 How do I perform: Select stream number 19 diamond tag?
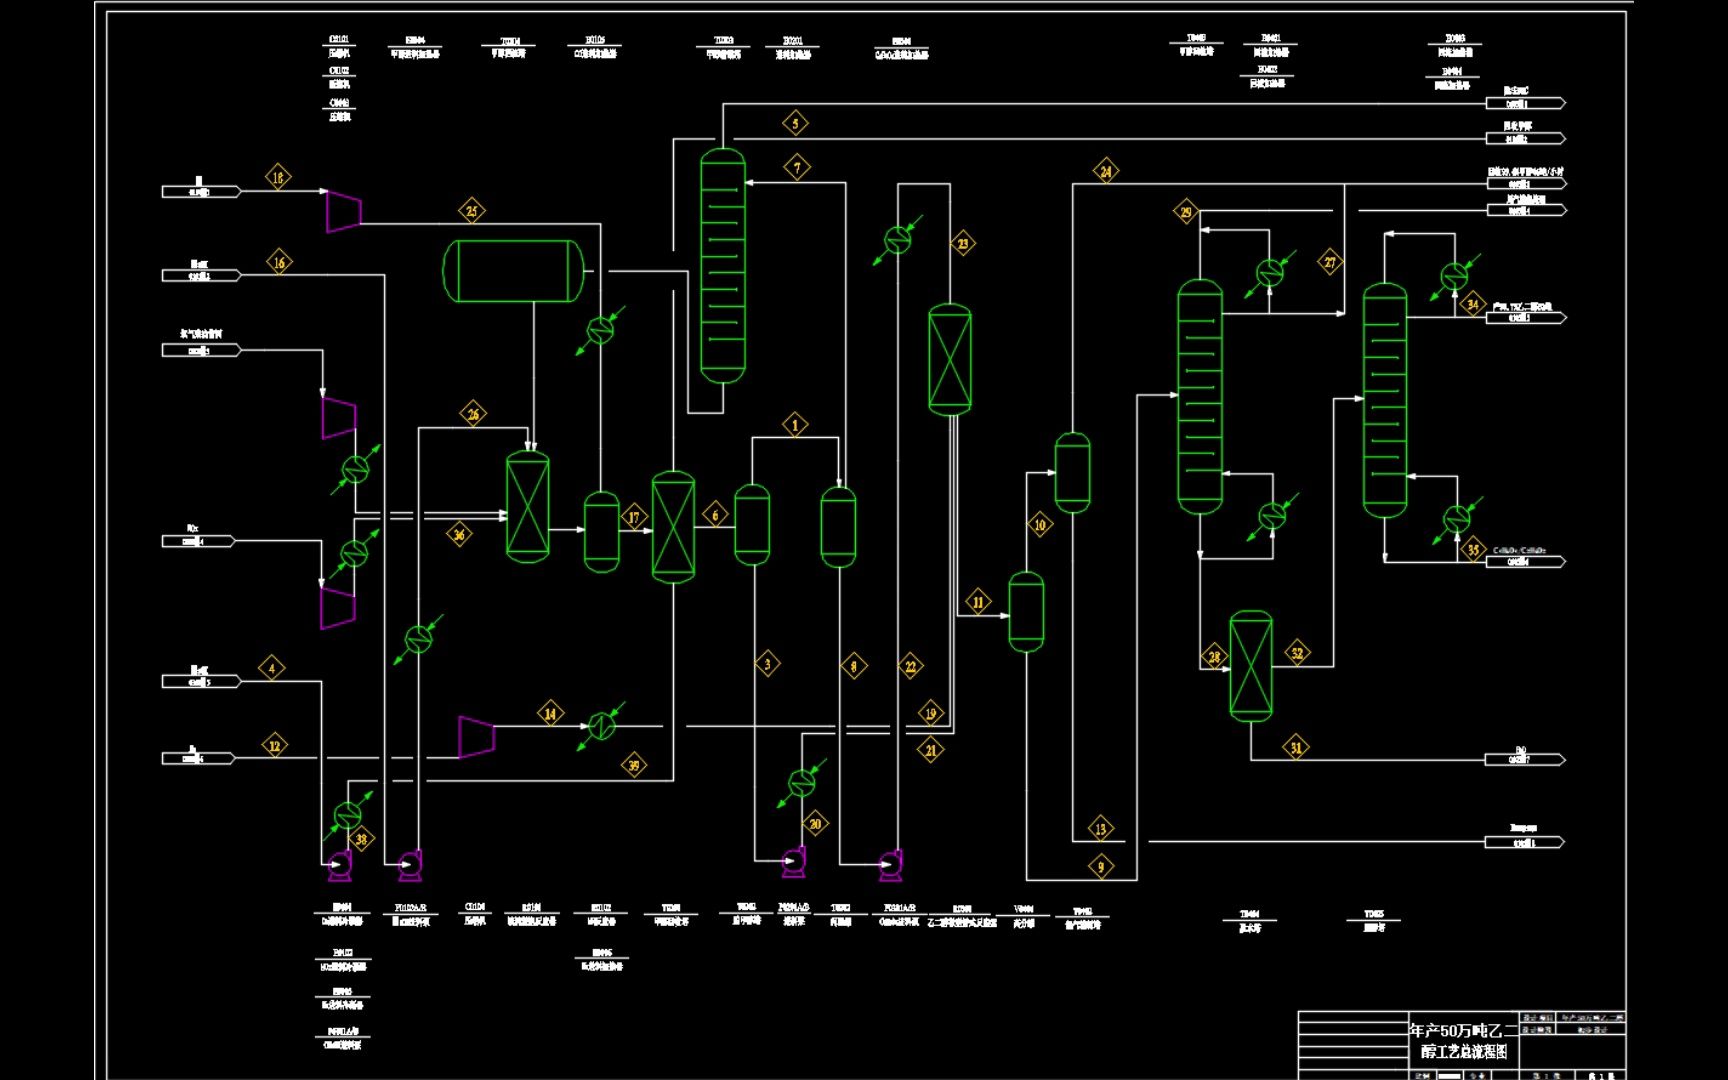[930, 712]
